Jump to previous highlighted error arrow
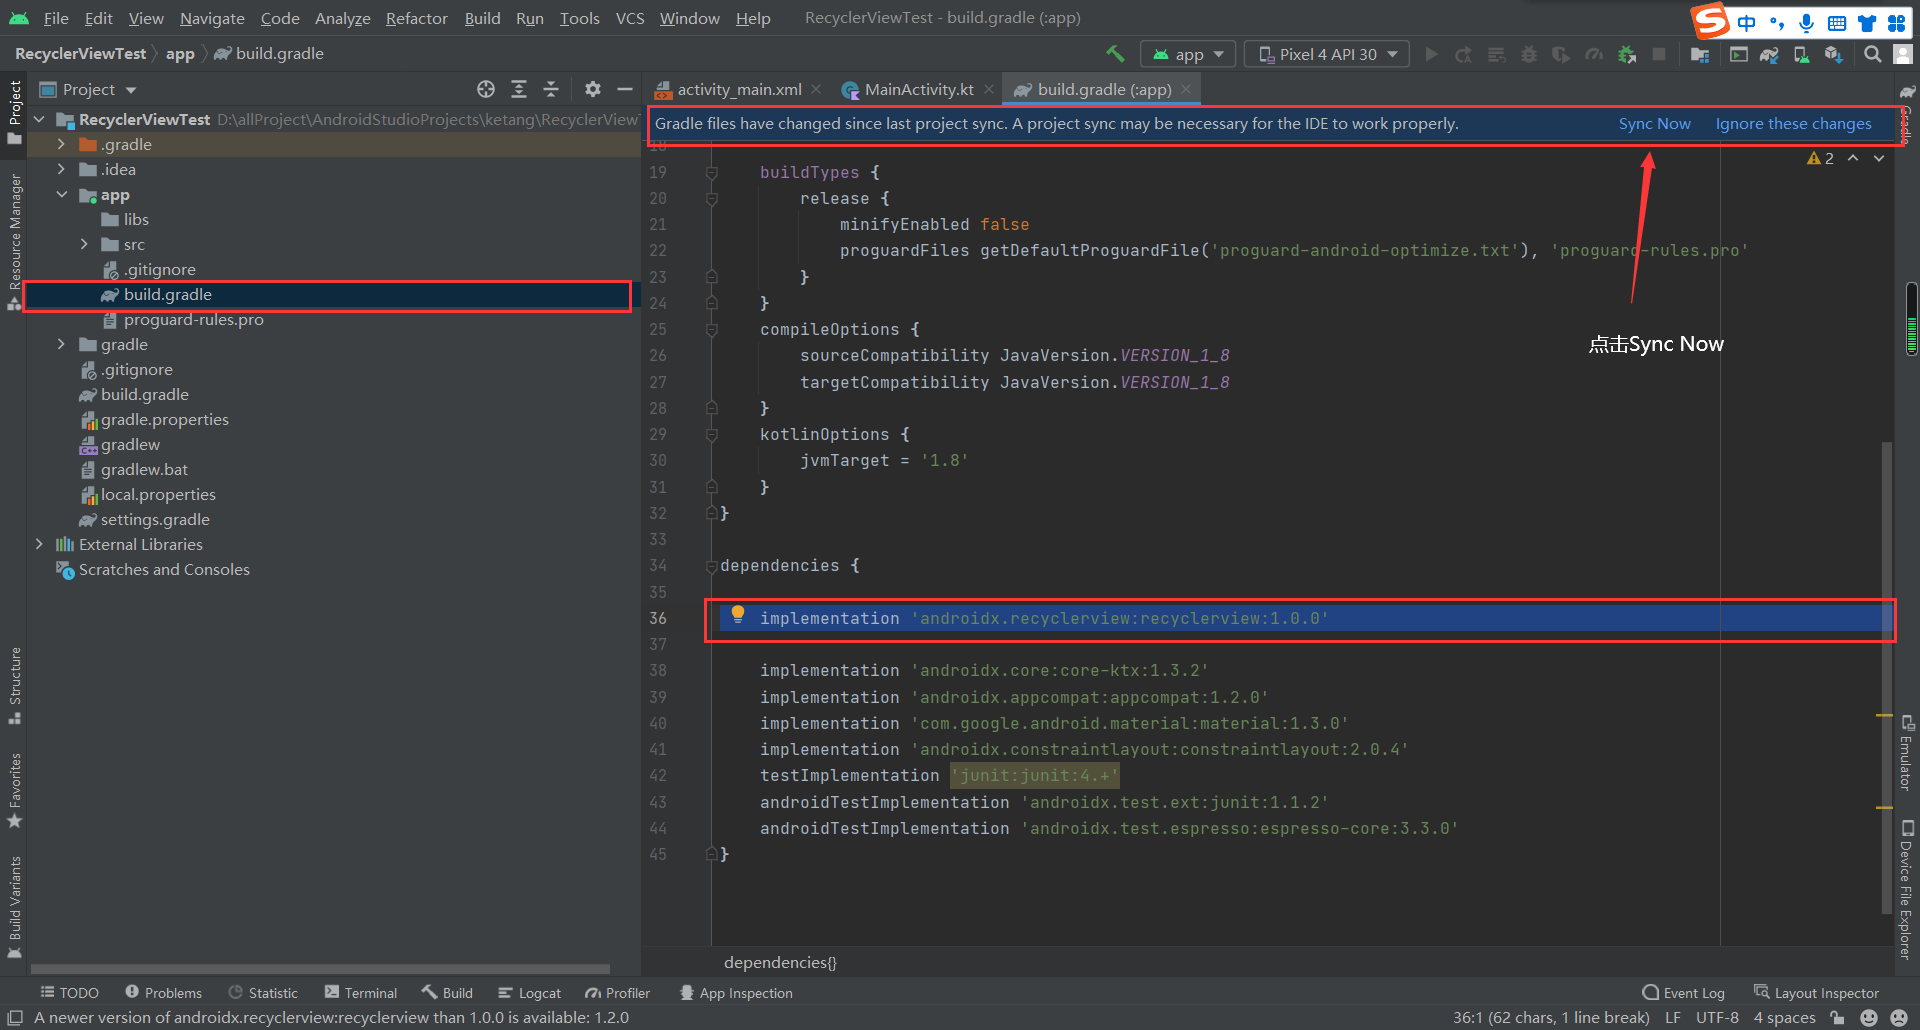 tap(1853, 158)
